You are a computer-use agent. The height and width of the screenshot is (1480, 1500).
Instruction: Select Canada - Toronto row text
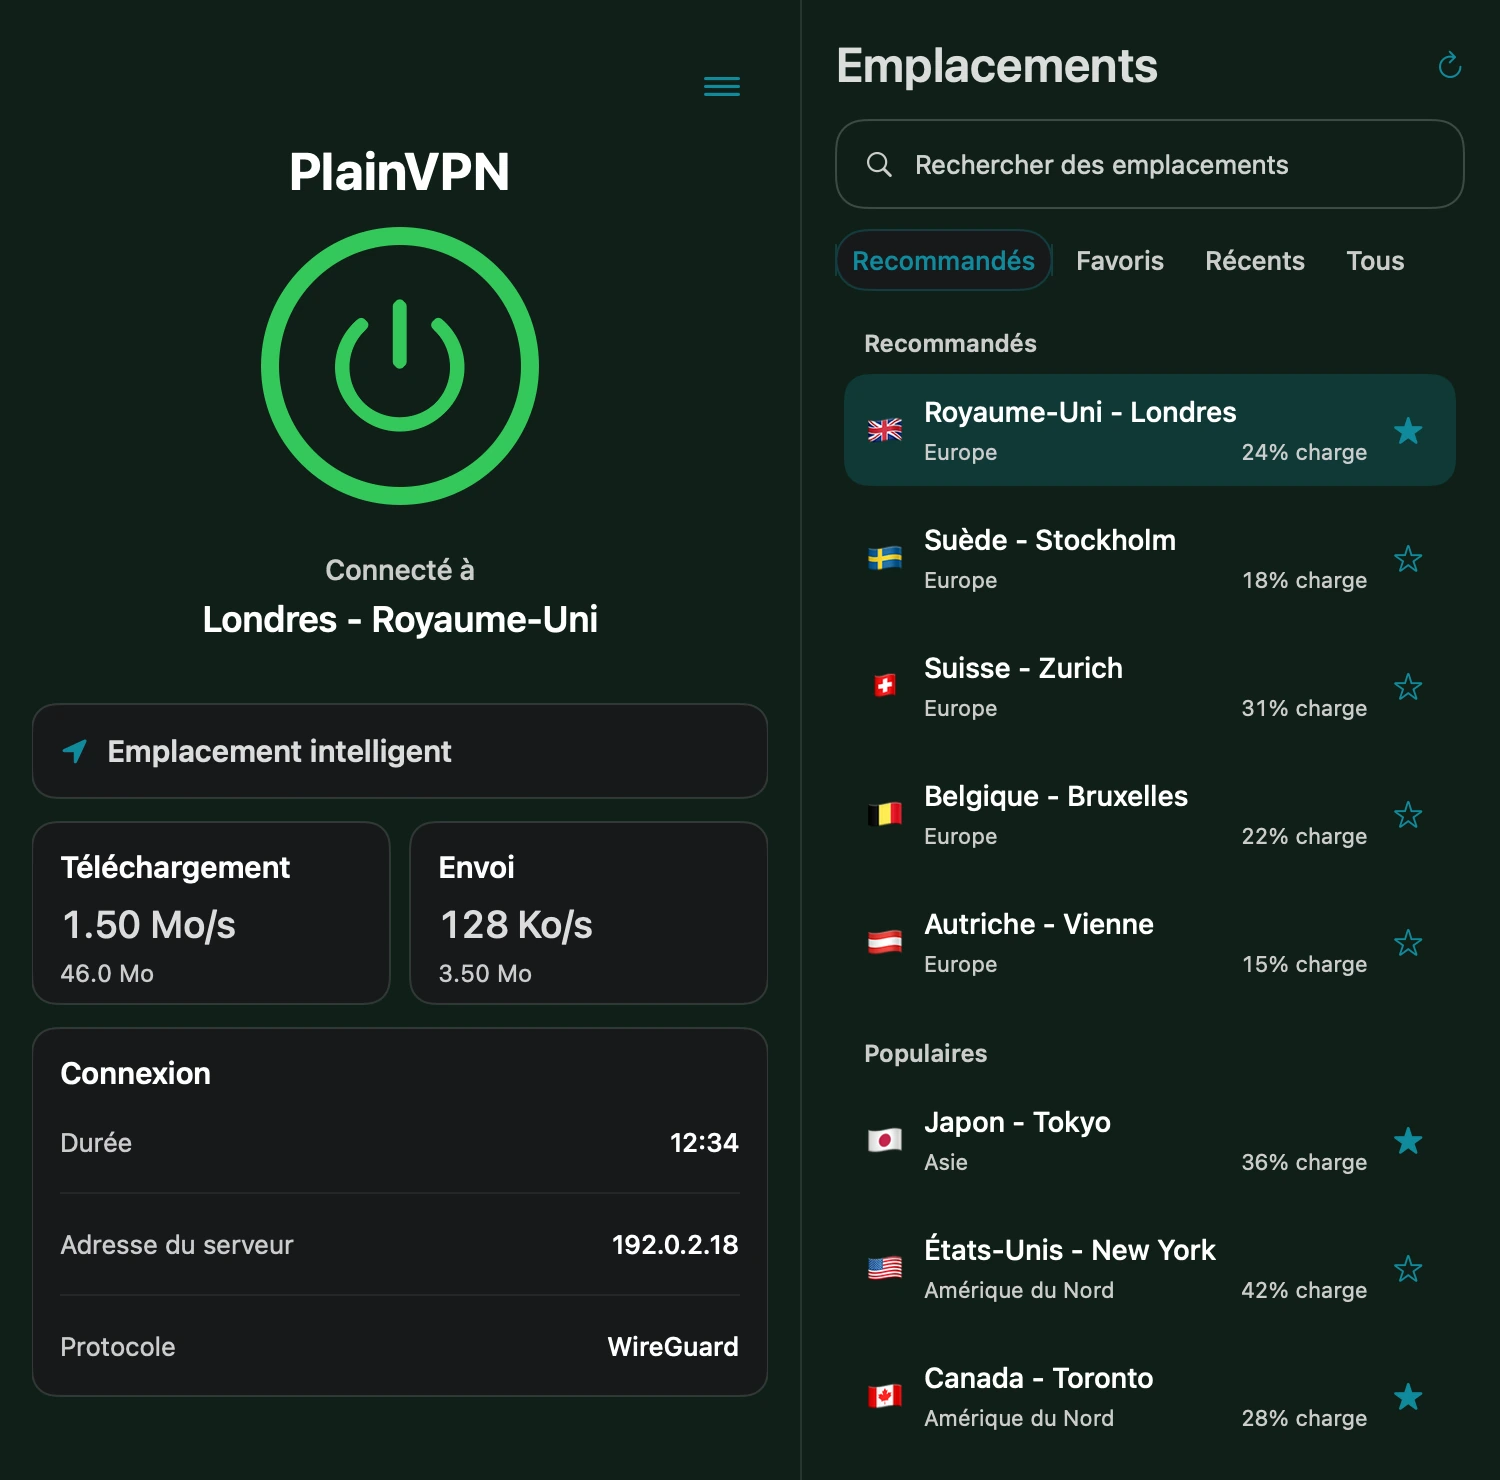pyautogui.click(x=1039, y=1378)
